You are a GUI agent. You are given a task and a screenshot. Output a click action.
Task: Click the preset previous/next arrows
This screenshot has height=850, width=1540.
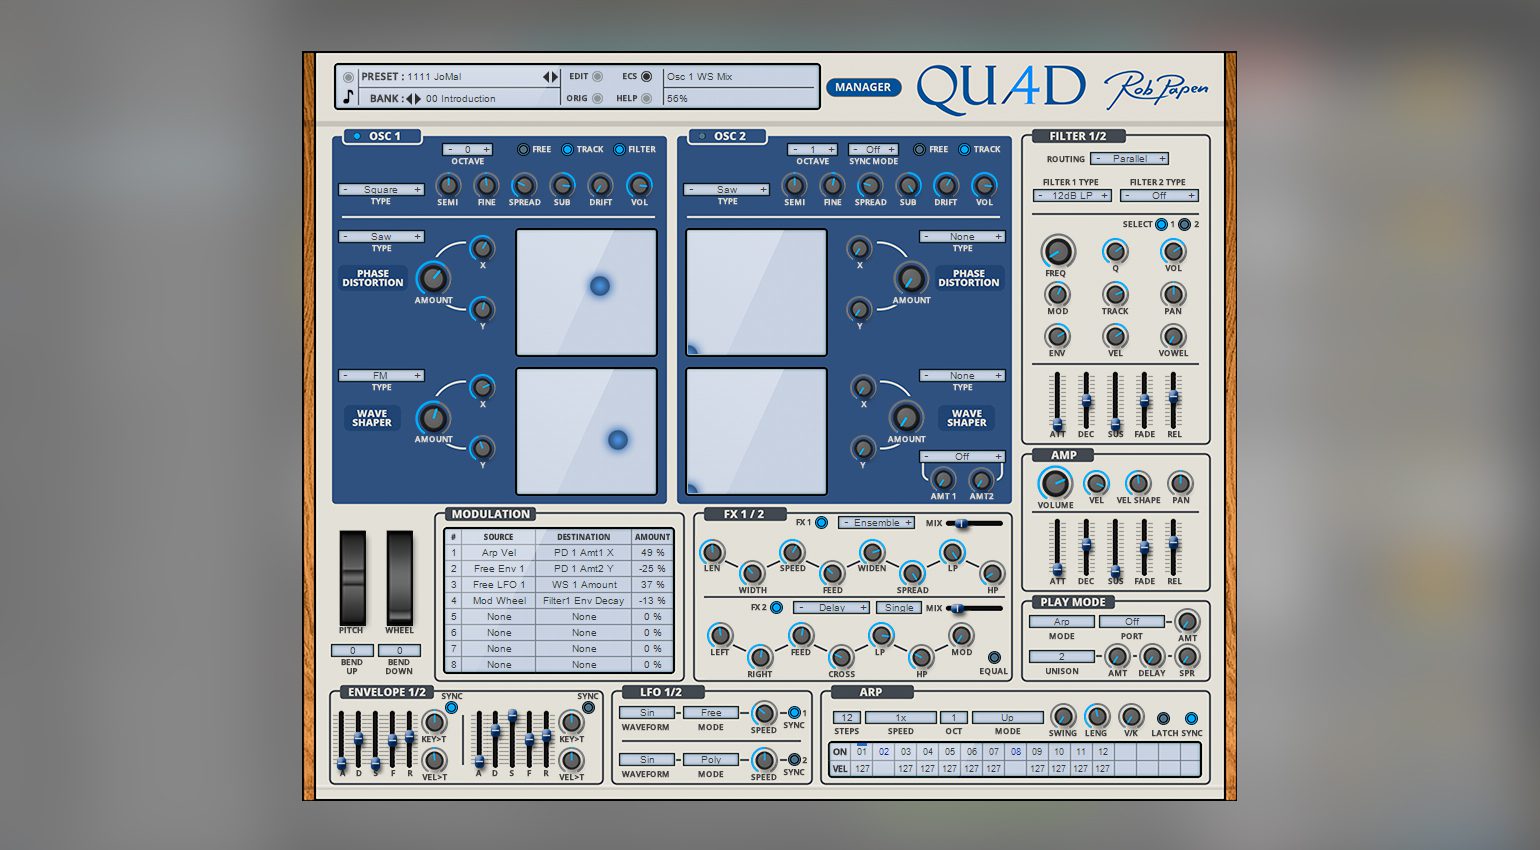pyautogui.click(x=550, y=77)
